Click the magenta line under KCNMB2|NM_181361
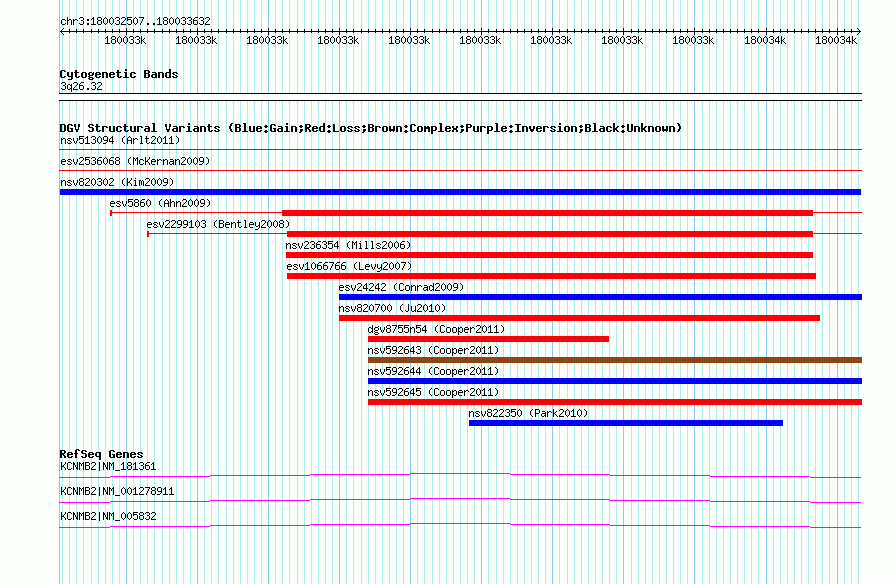This screenshot has height=584, width=890. [460, 476]
